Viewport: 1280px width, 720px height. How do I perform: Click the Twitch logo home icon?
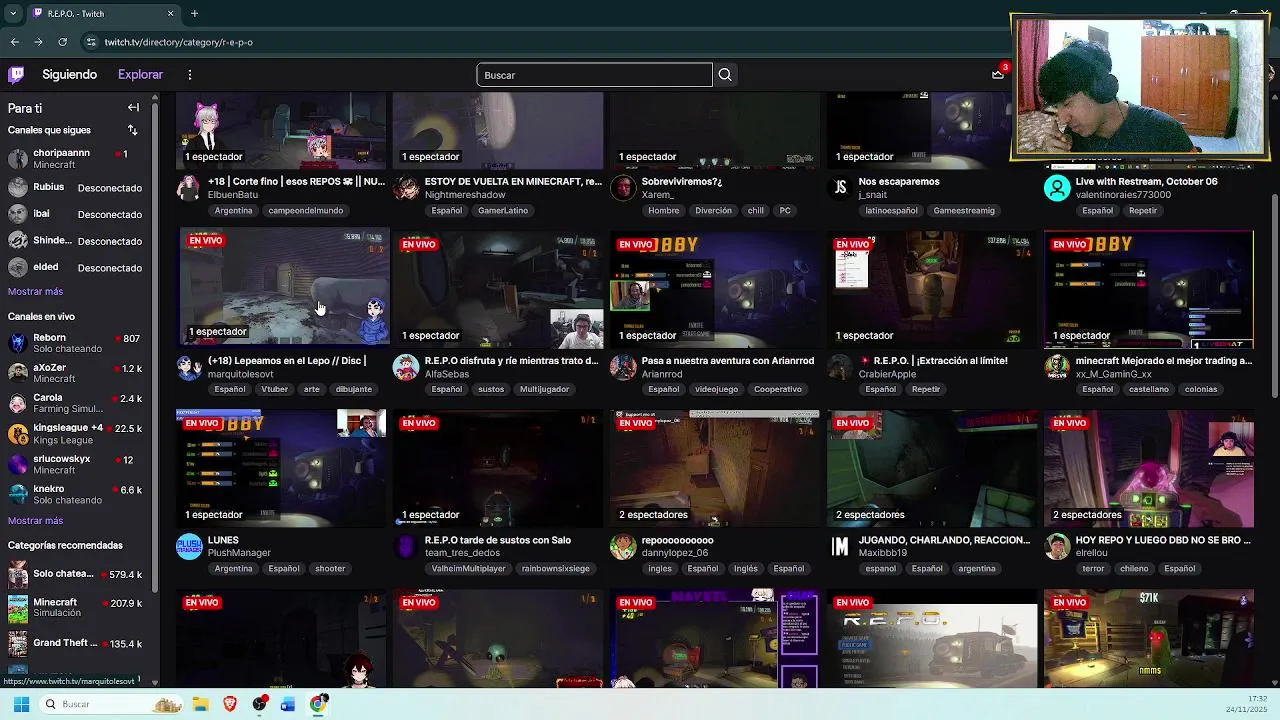[16, 74]
